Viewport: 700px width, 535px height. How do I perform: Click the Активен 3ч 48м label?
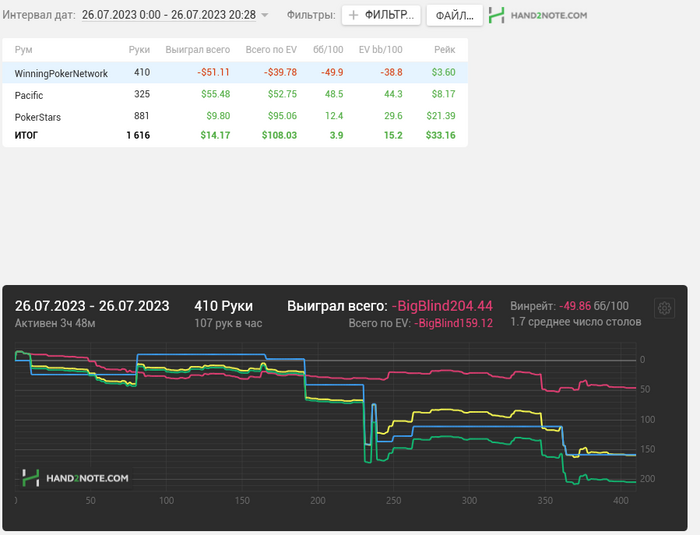(55, 323)
